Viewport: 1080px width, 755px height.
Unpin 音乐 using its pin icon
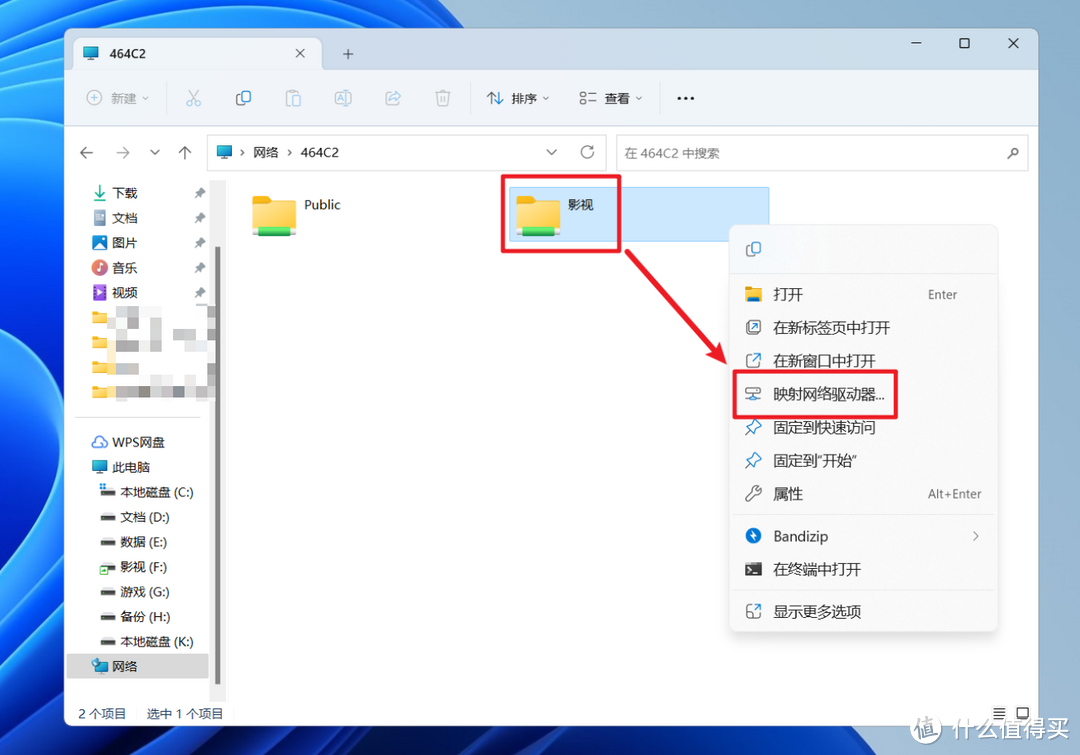pos(200,267)
